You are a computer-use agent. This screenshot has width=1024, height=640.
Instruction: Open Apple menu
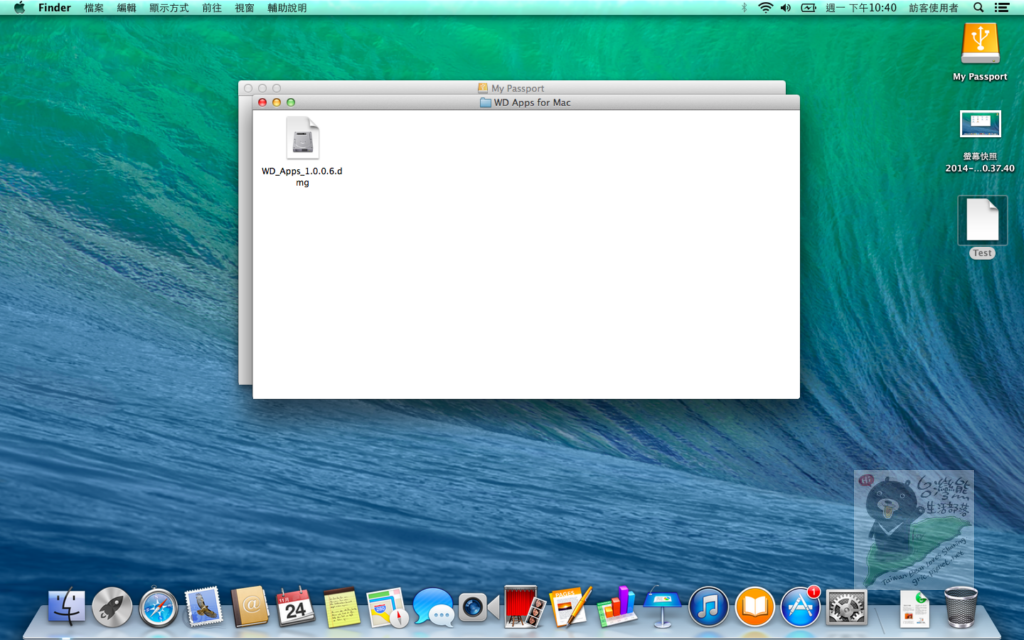point(19,8)
